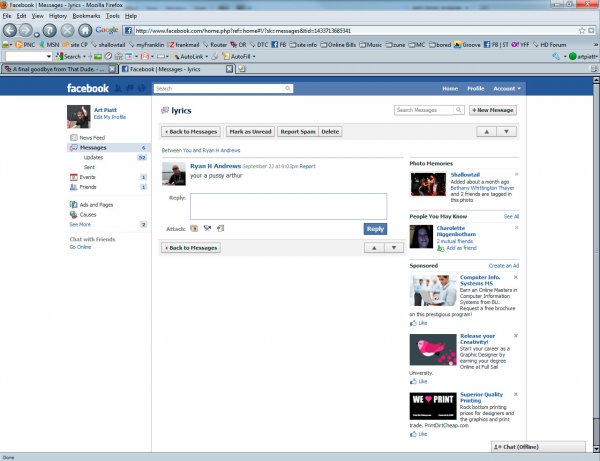Click the Events calendar icon in sidebar

click(x=73, y=177)
